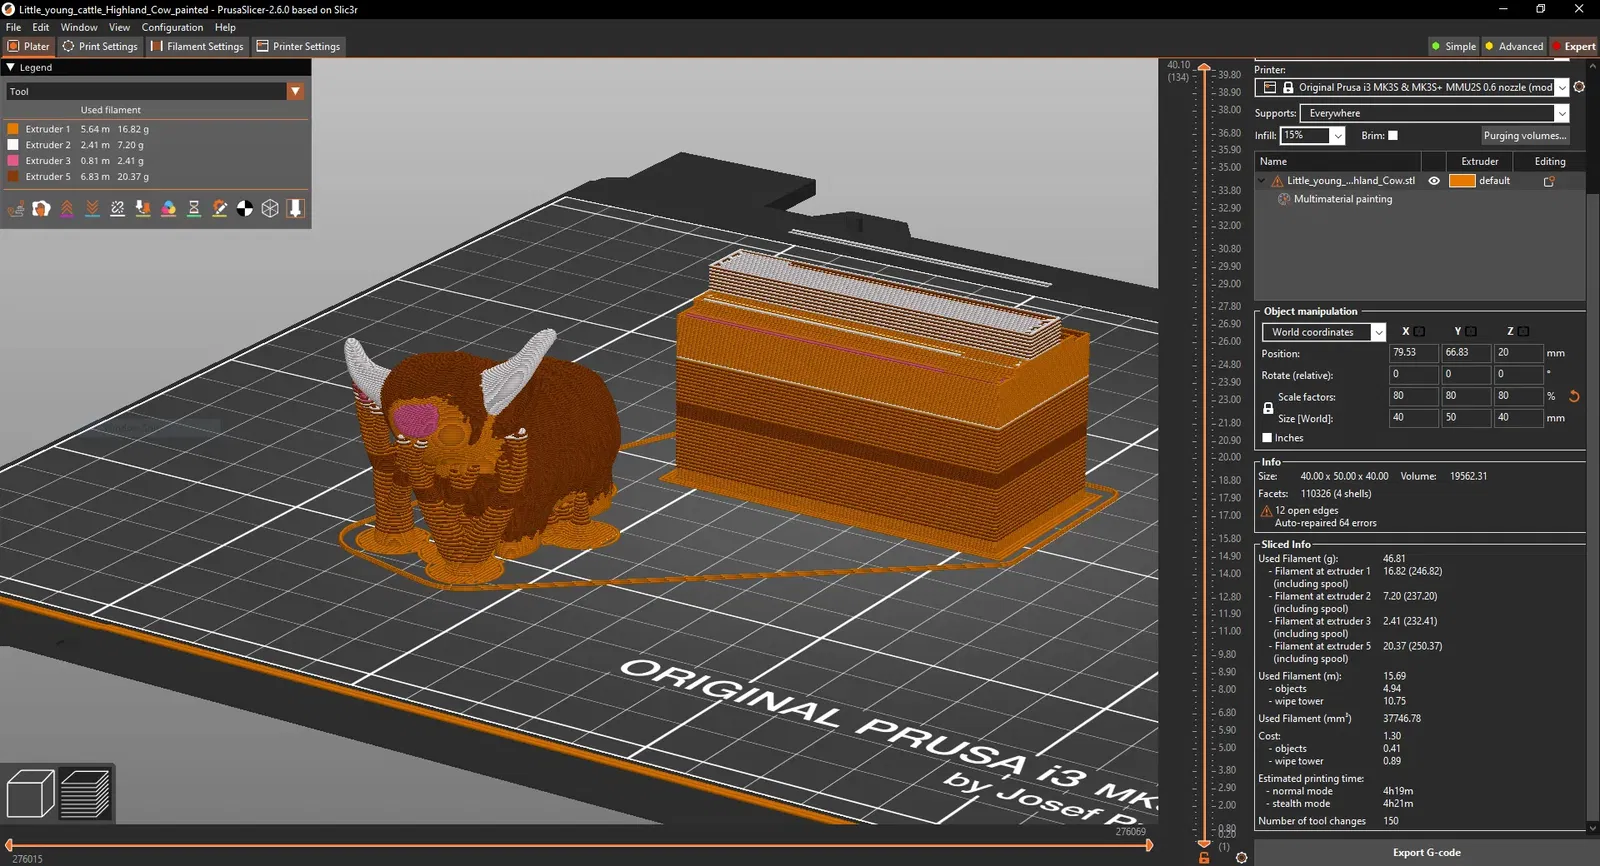This screenshot has height=866, width=1600.
Task: Open the Purging volumes dialog
Action: click(x=1524, y=136)
